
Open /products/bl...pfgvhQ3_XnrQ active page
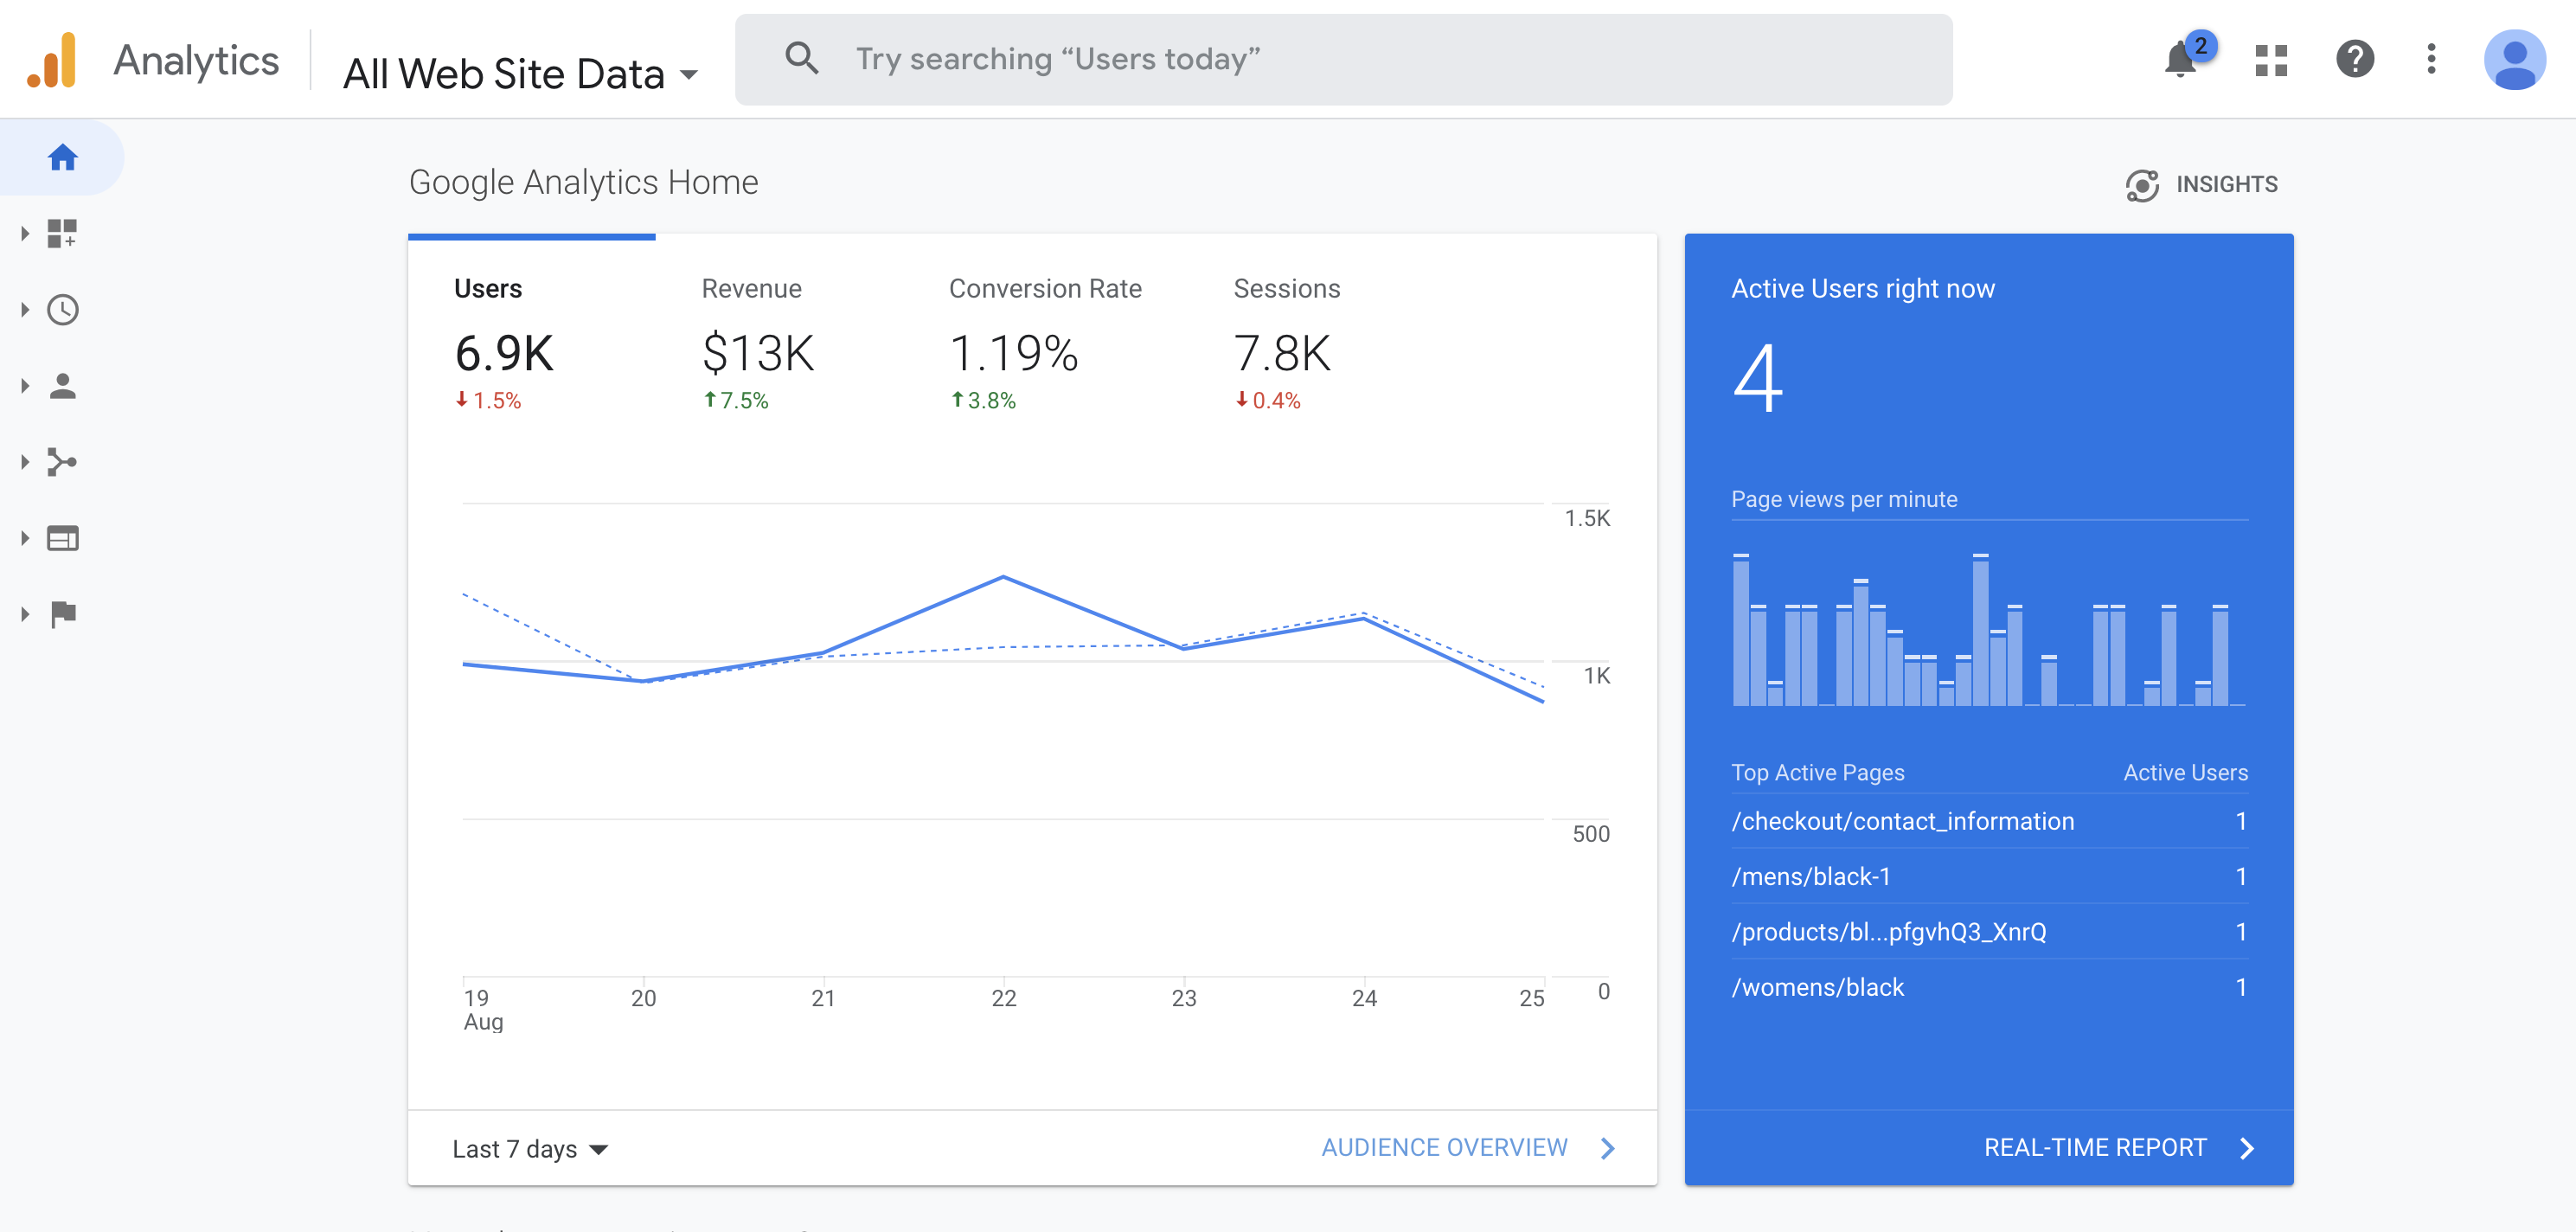click(x=1888, y=932)
